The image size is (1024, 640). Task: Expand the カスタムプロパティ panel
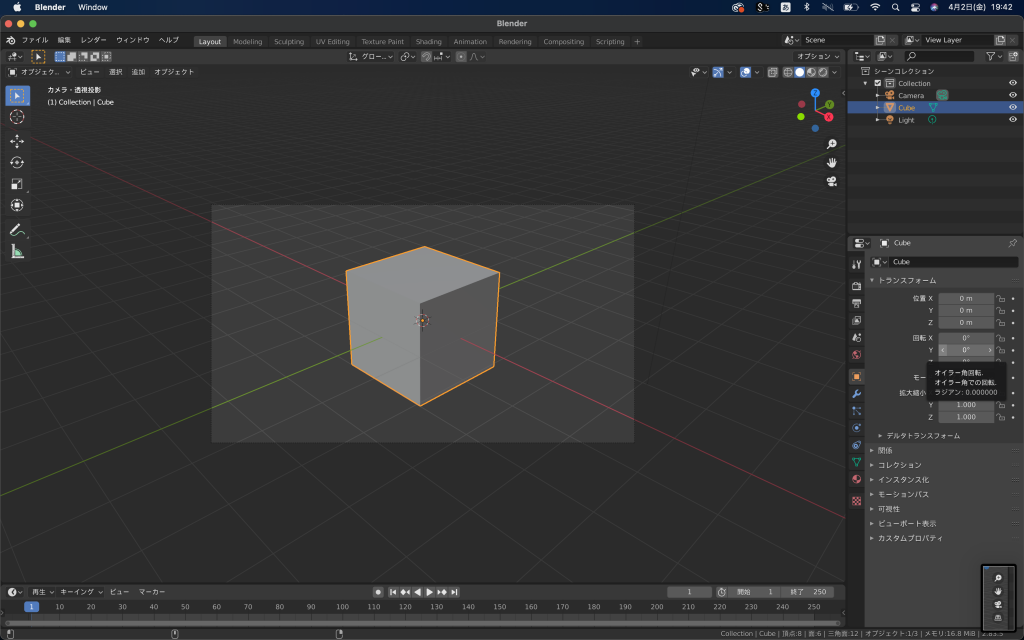[910, 538]
